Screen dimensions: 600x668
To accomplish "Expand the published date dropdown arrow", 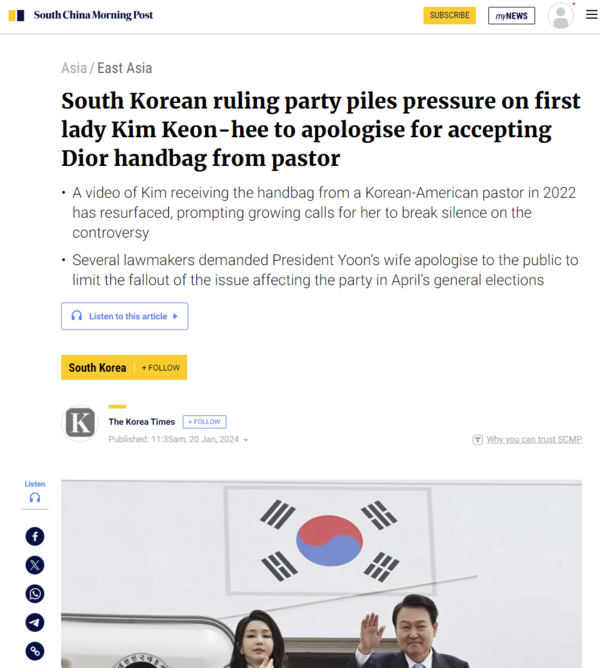I will tap(246, 440).
